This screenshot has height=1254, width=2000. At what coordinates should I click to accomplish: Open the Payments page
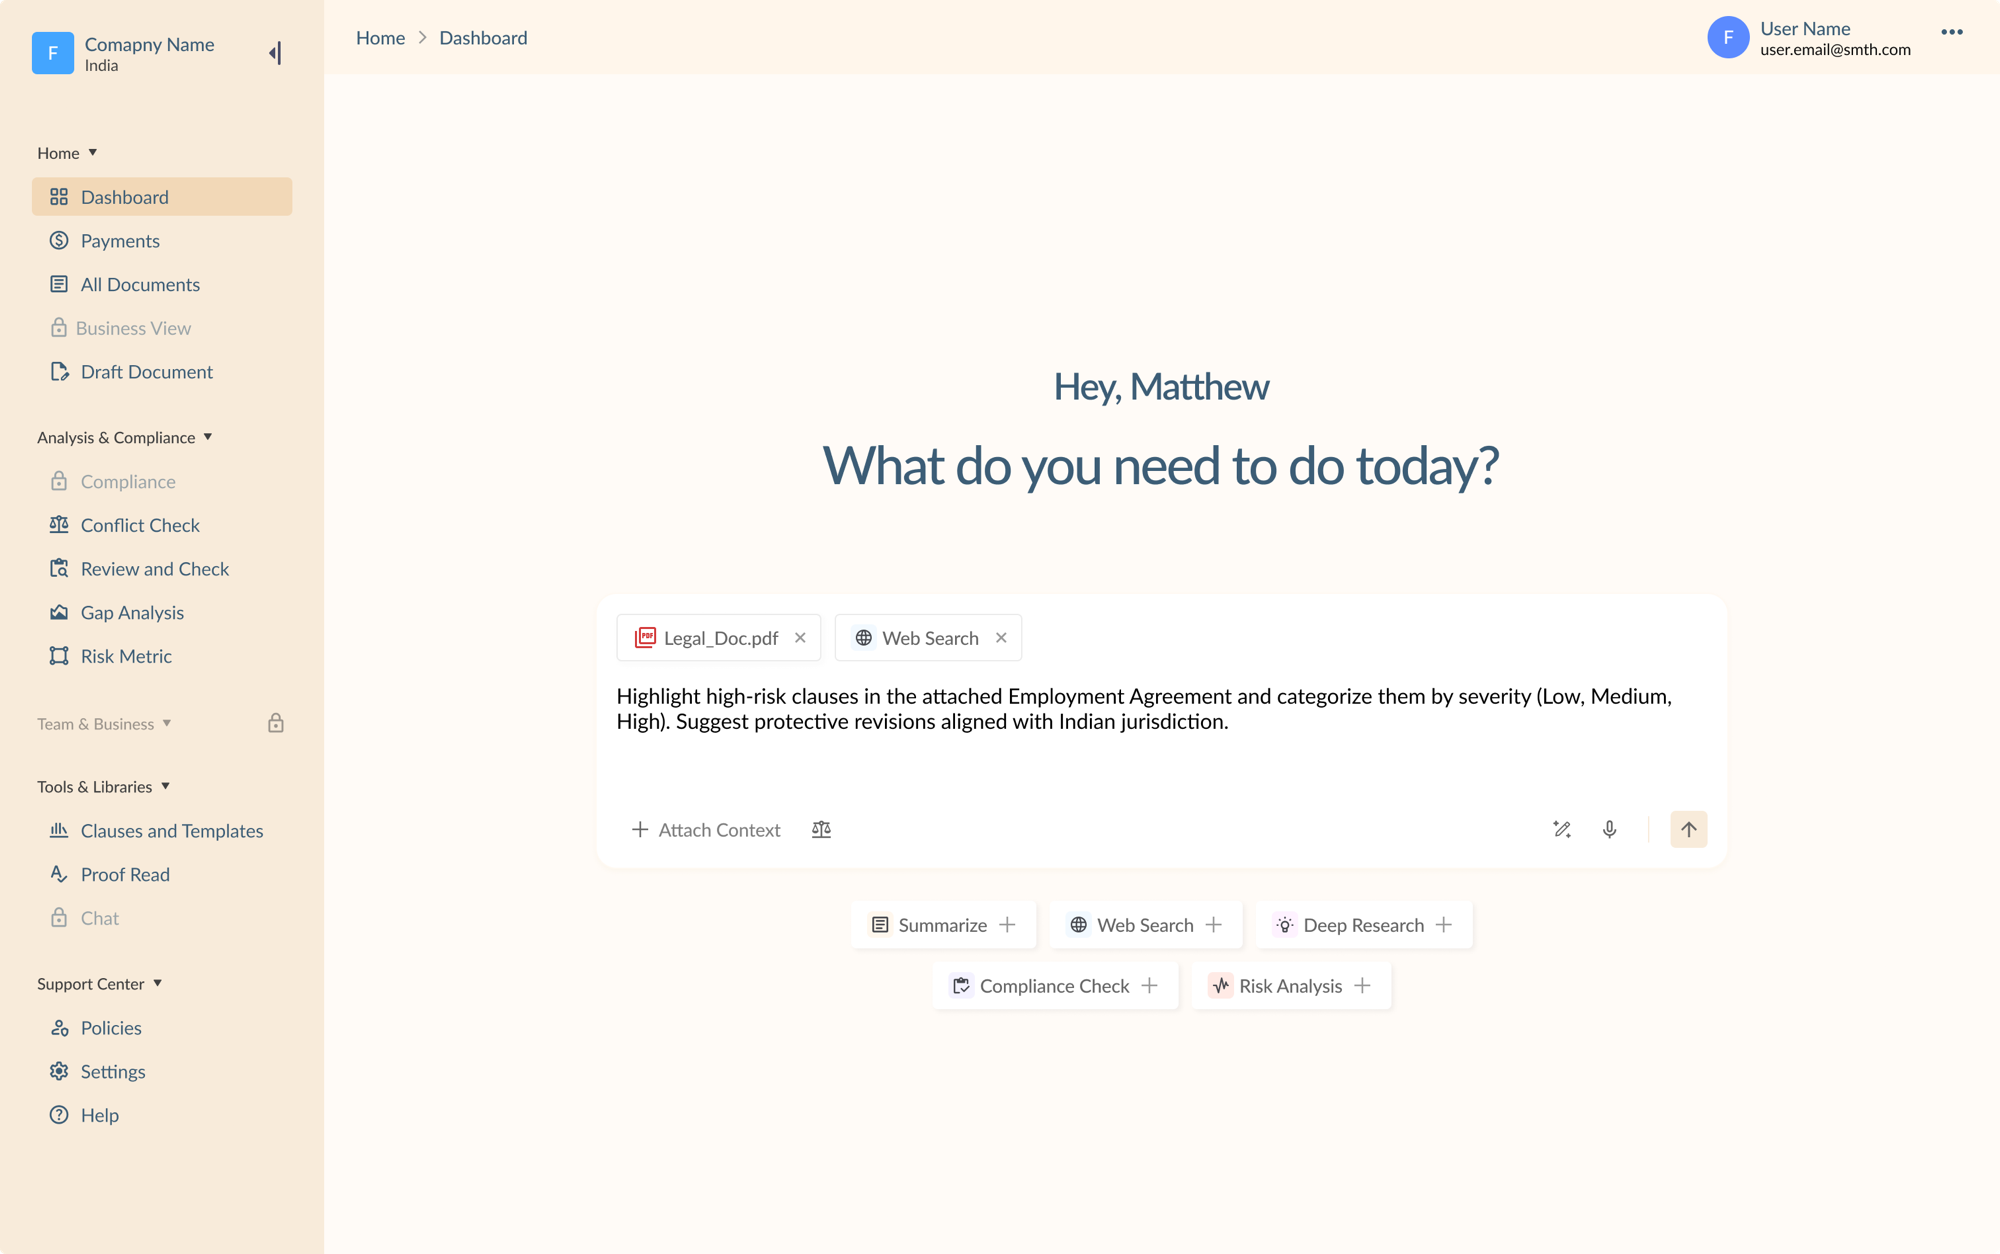click(162, 241)
